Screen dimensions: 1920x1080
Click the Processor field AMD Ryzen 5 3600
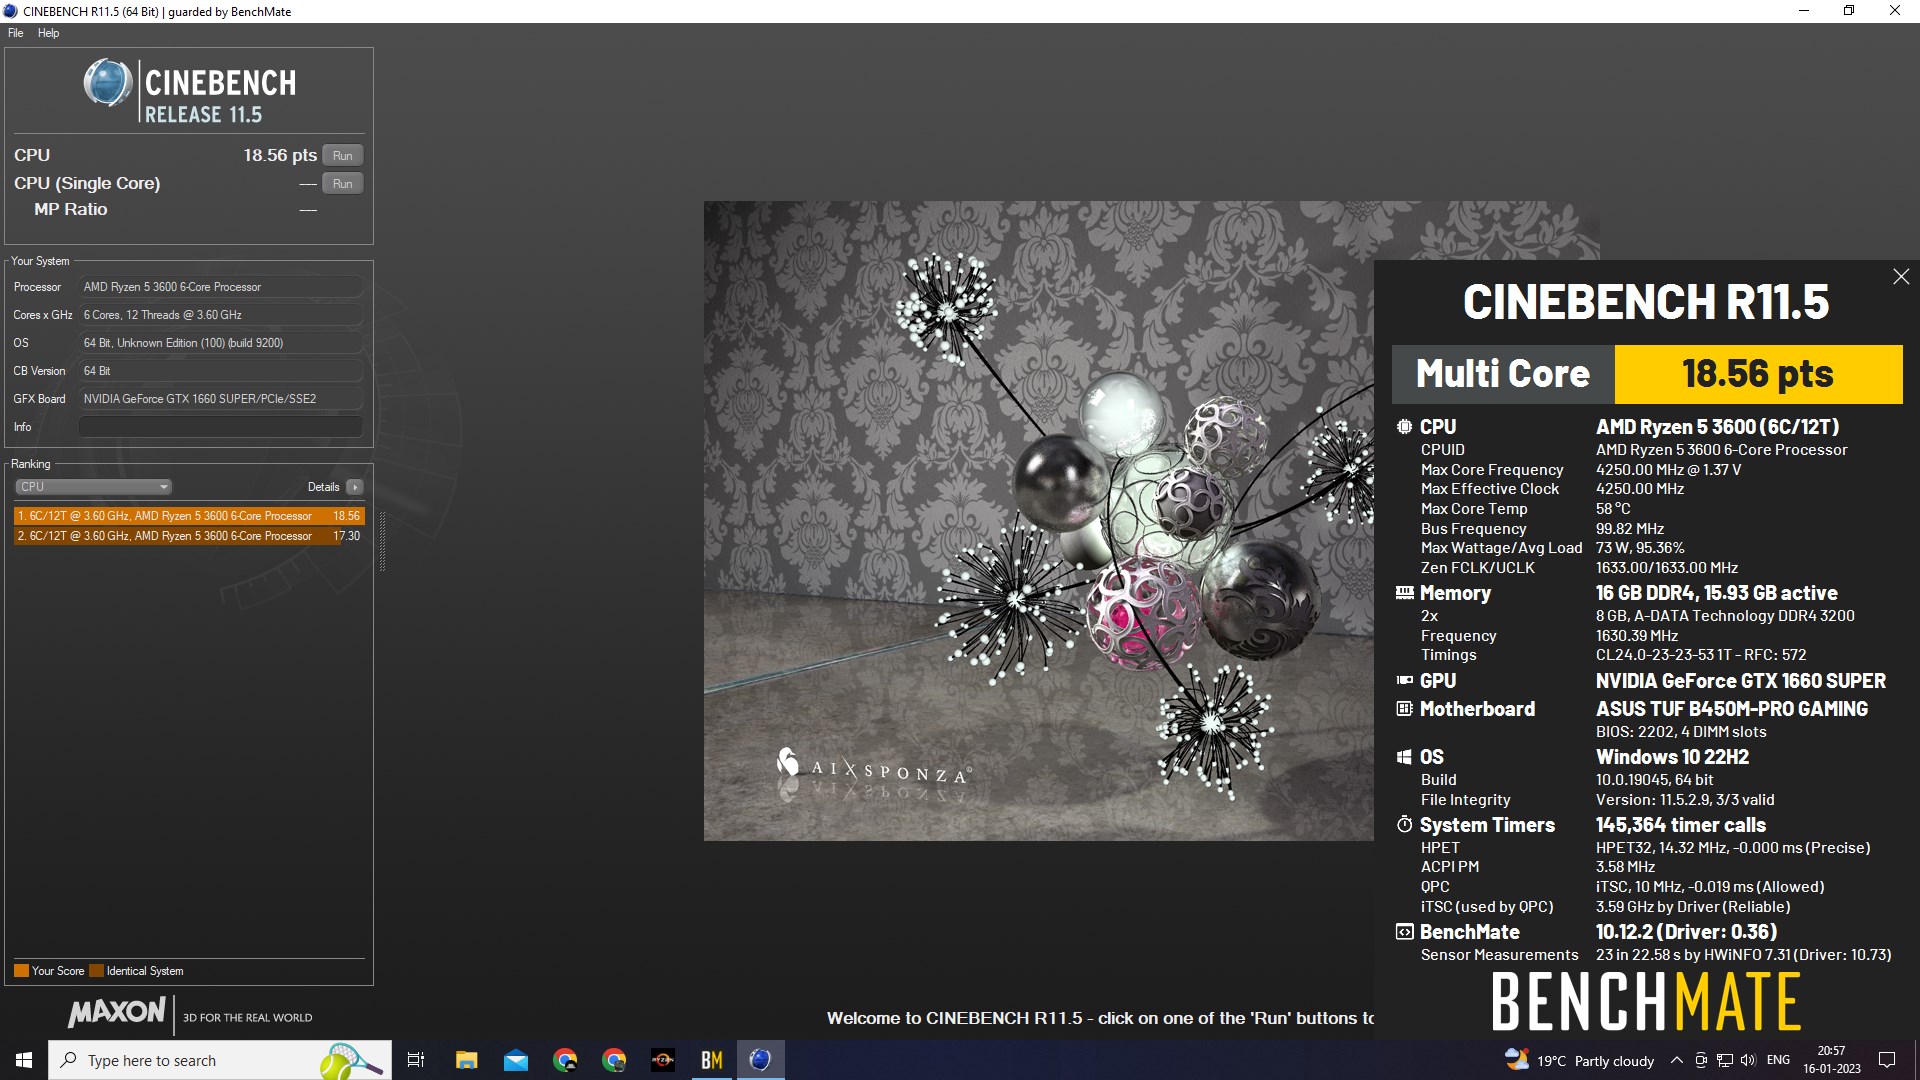221,287
